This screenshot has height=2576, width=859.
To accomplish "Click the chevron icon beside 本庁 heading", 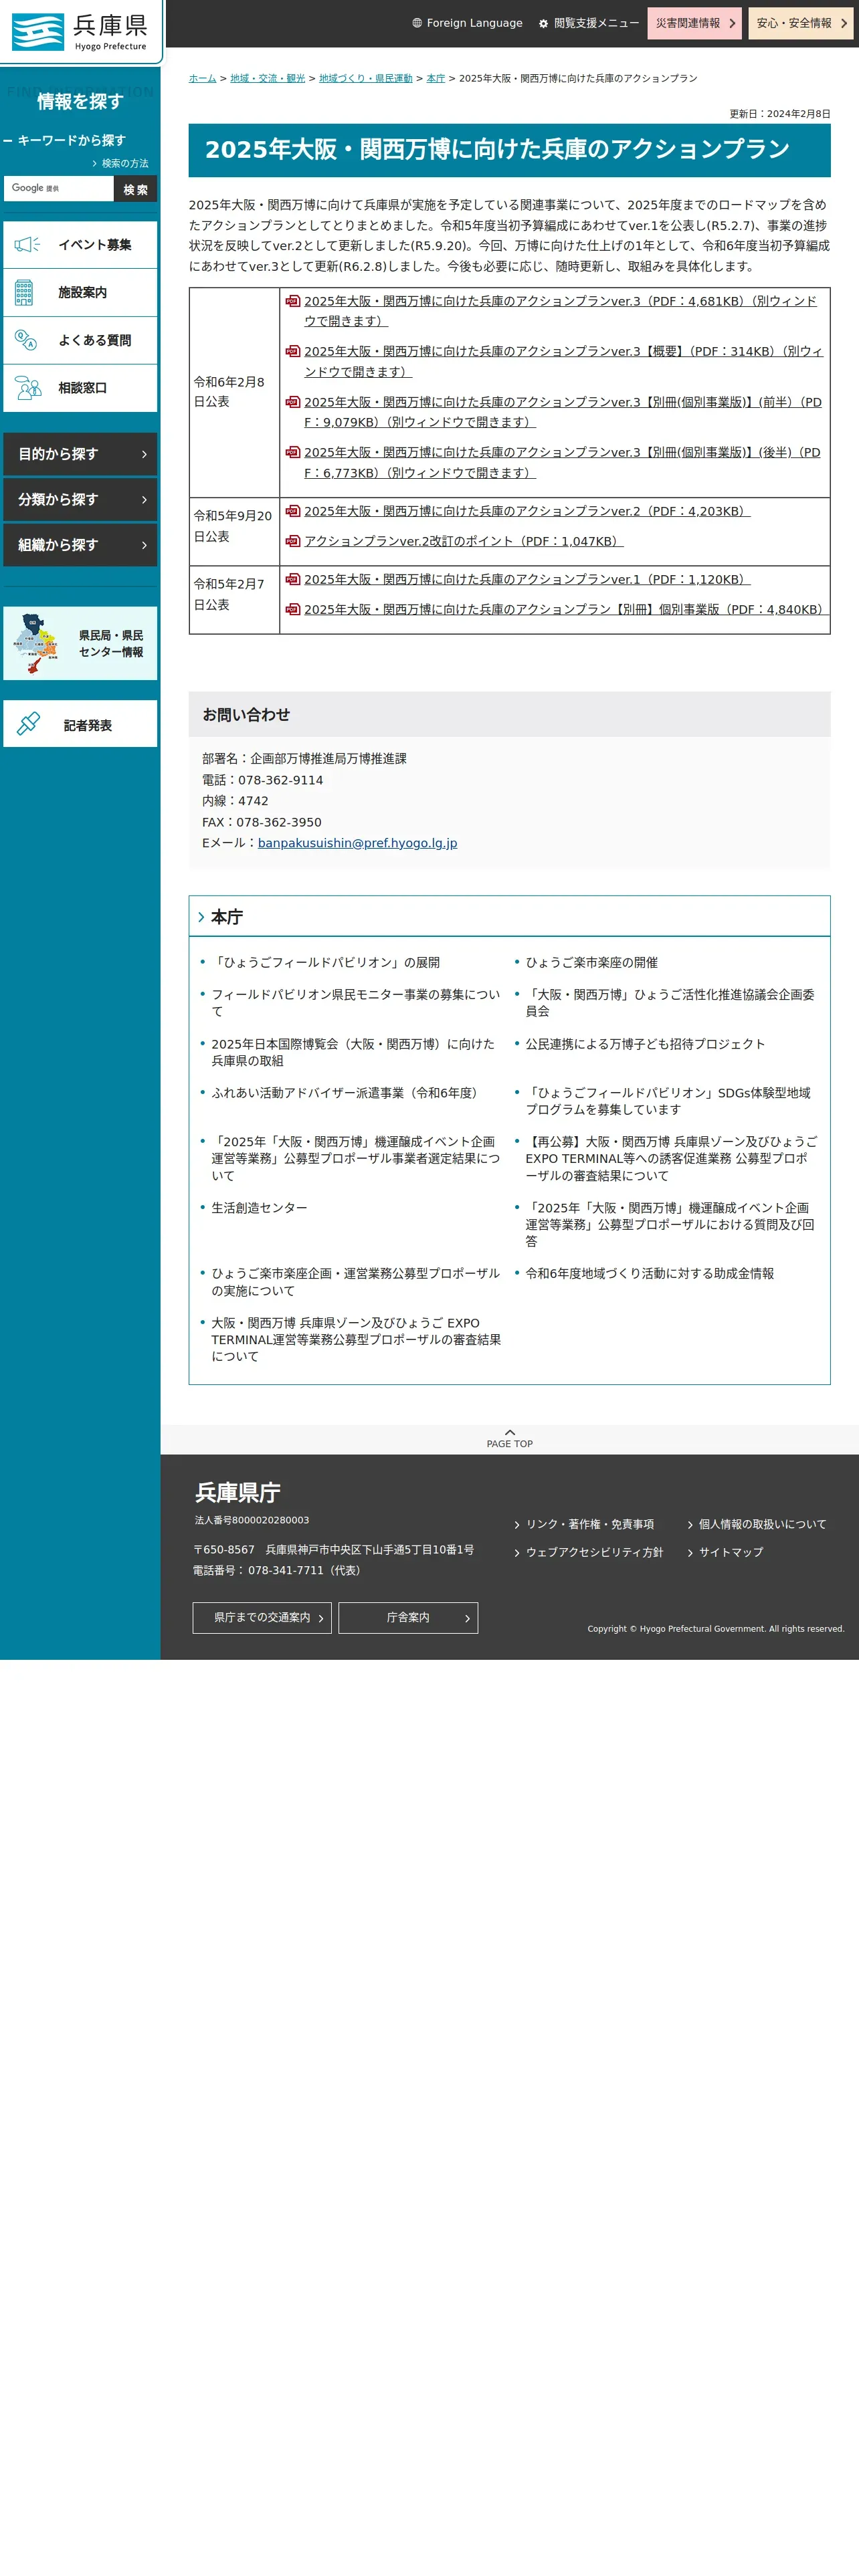I will 201,917.
